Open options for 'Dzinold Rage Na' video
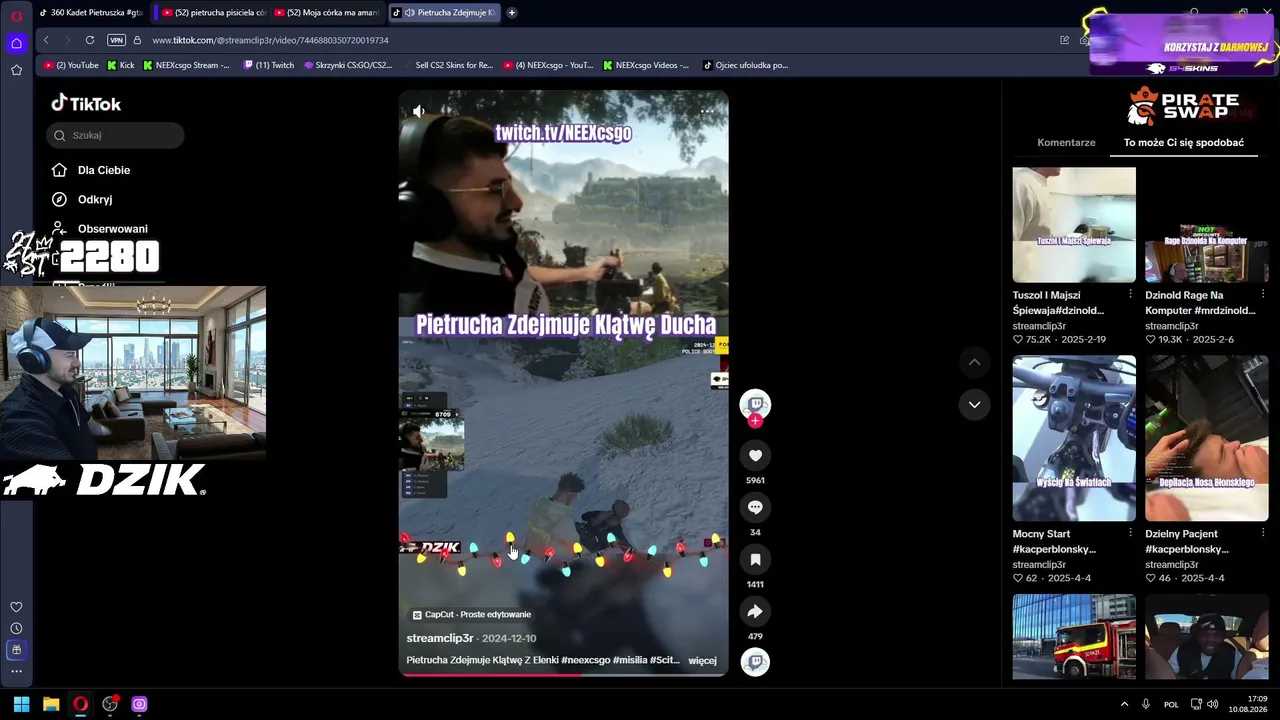 click(1264, 295)
